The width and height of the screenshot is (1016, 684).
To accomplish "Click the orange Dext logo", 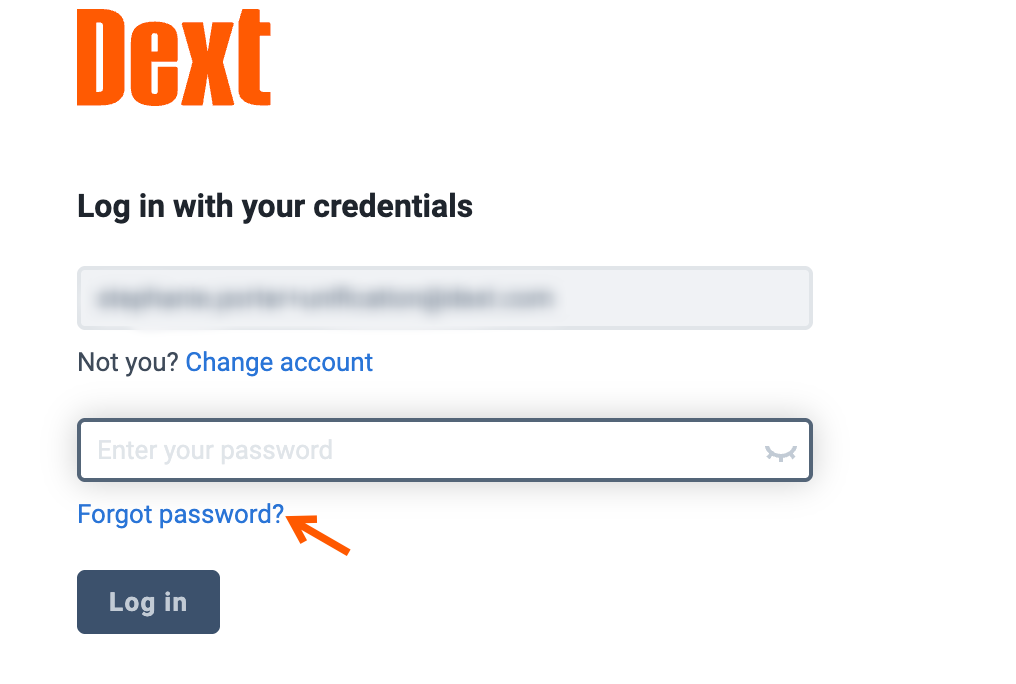I will [x=174, y=58].
